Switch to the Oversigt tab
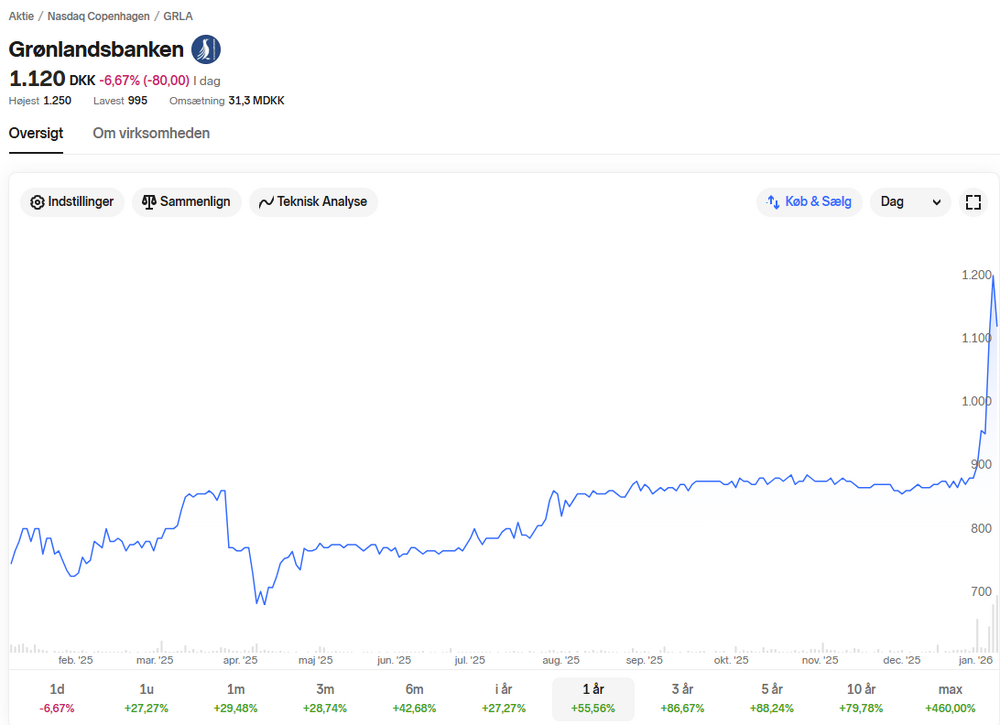This screenshot has width=1000, height=725. click(x=36, y=133)
